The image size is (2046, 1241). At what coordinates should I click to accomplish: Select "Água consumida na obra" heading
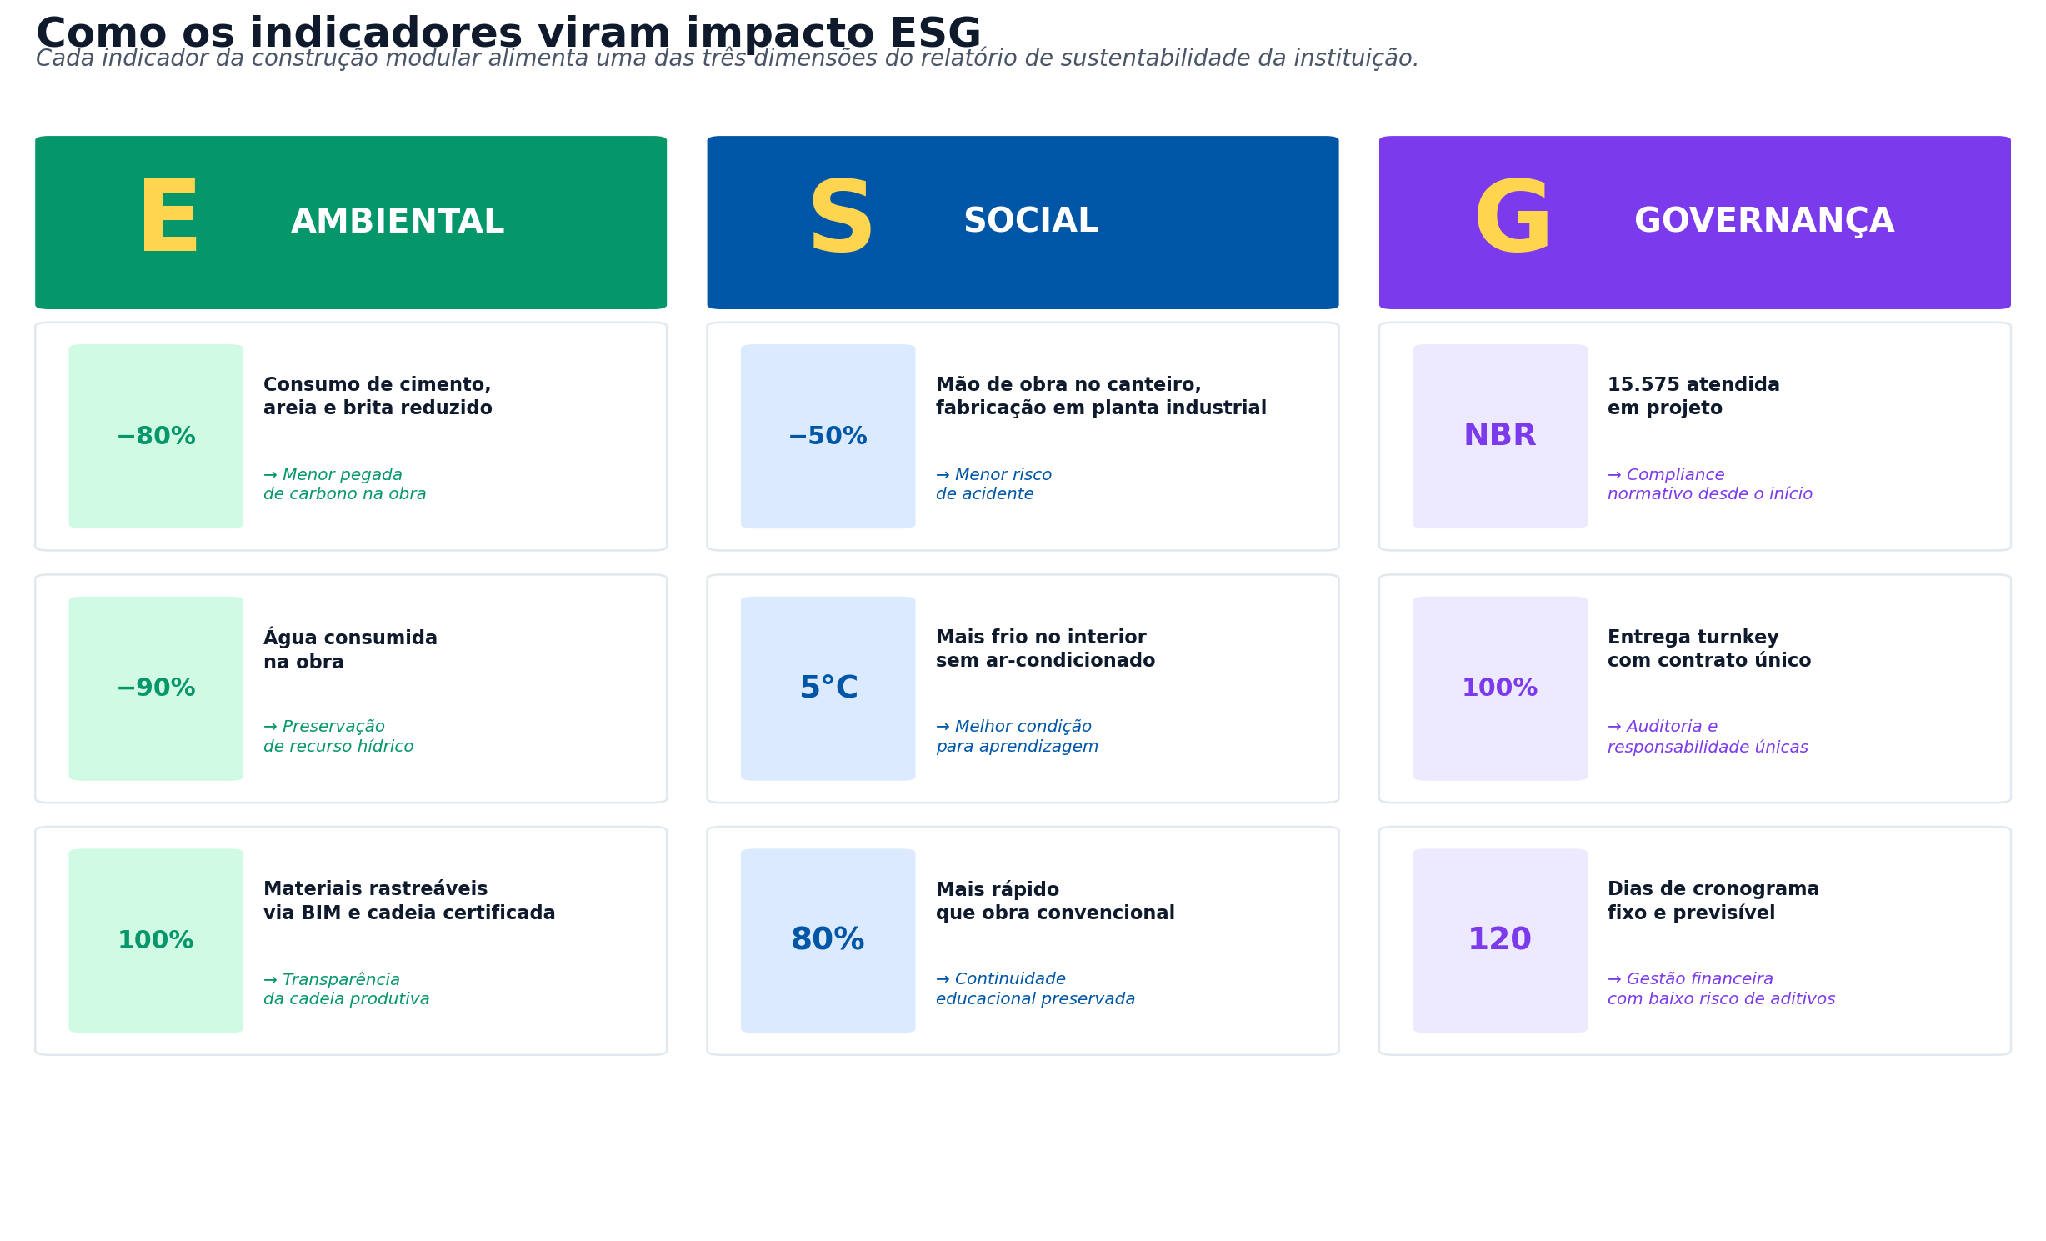[350, 649]
